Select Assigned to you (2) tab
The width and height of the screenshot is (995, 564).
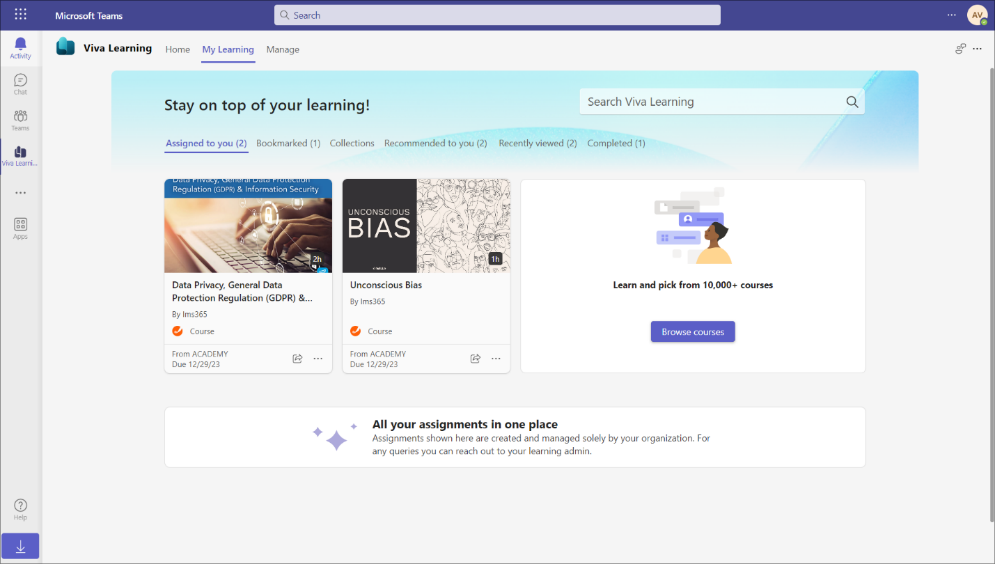(x=206, y=143)
